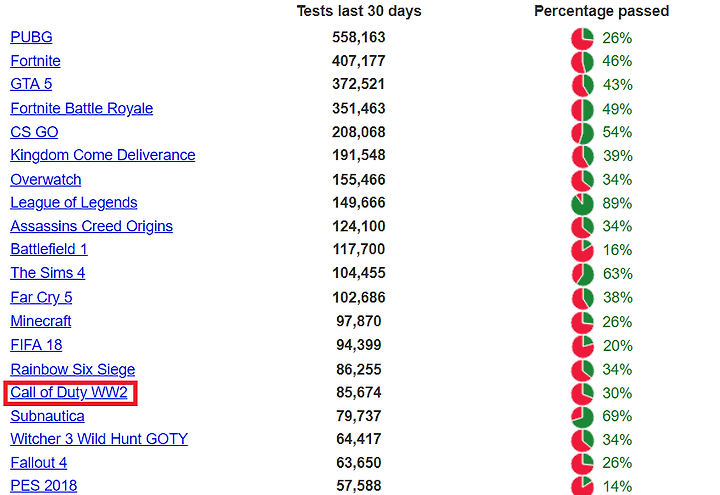Click the 124,100 tests value
This screenshot has height=495, width=720.
[x=359, y=226]
